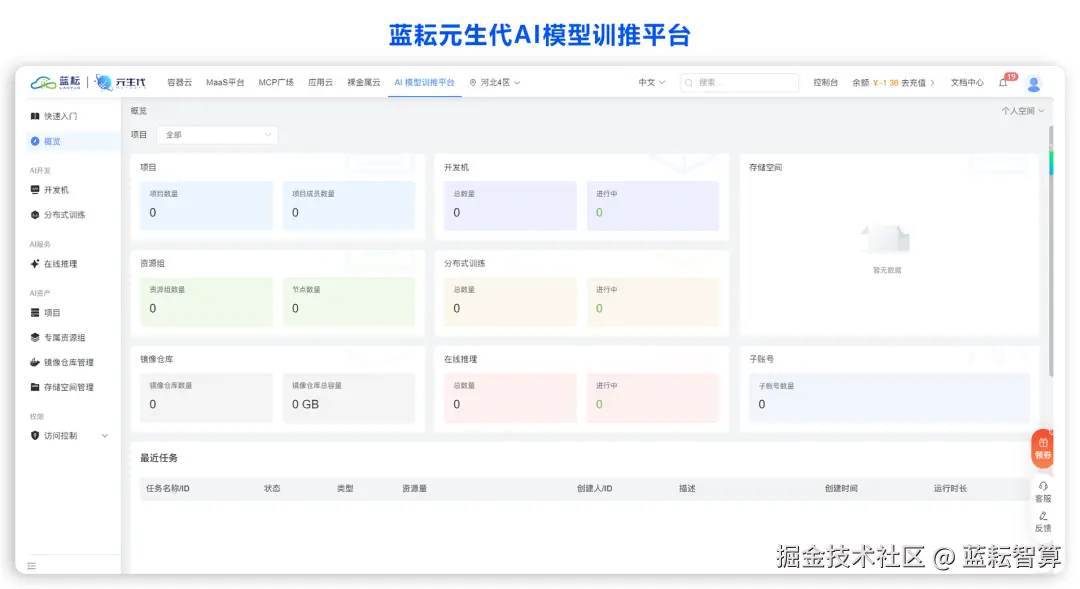Click the 元生代 logo
Screen dimensions: 1080x589
point(121,83)
